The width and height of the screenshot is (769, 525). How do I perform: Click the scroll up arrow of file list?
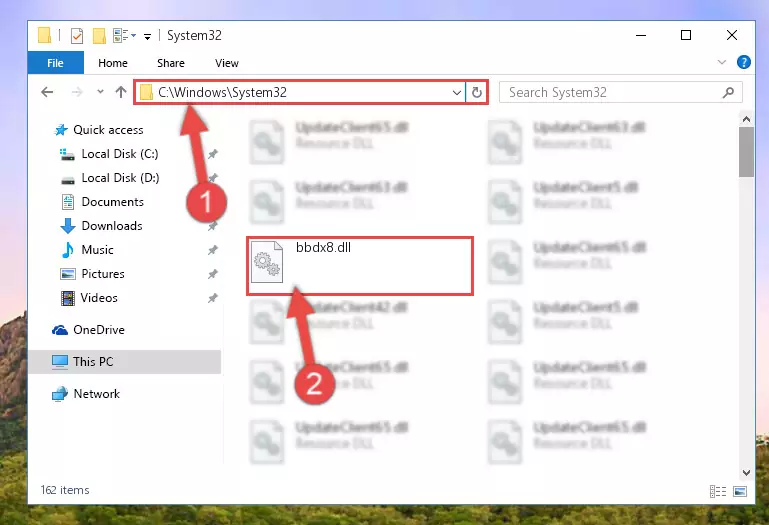pyautogui.click(x=746, y=119)
